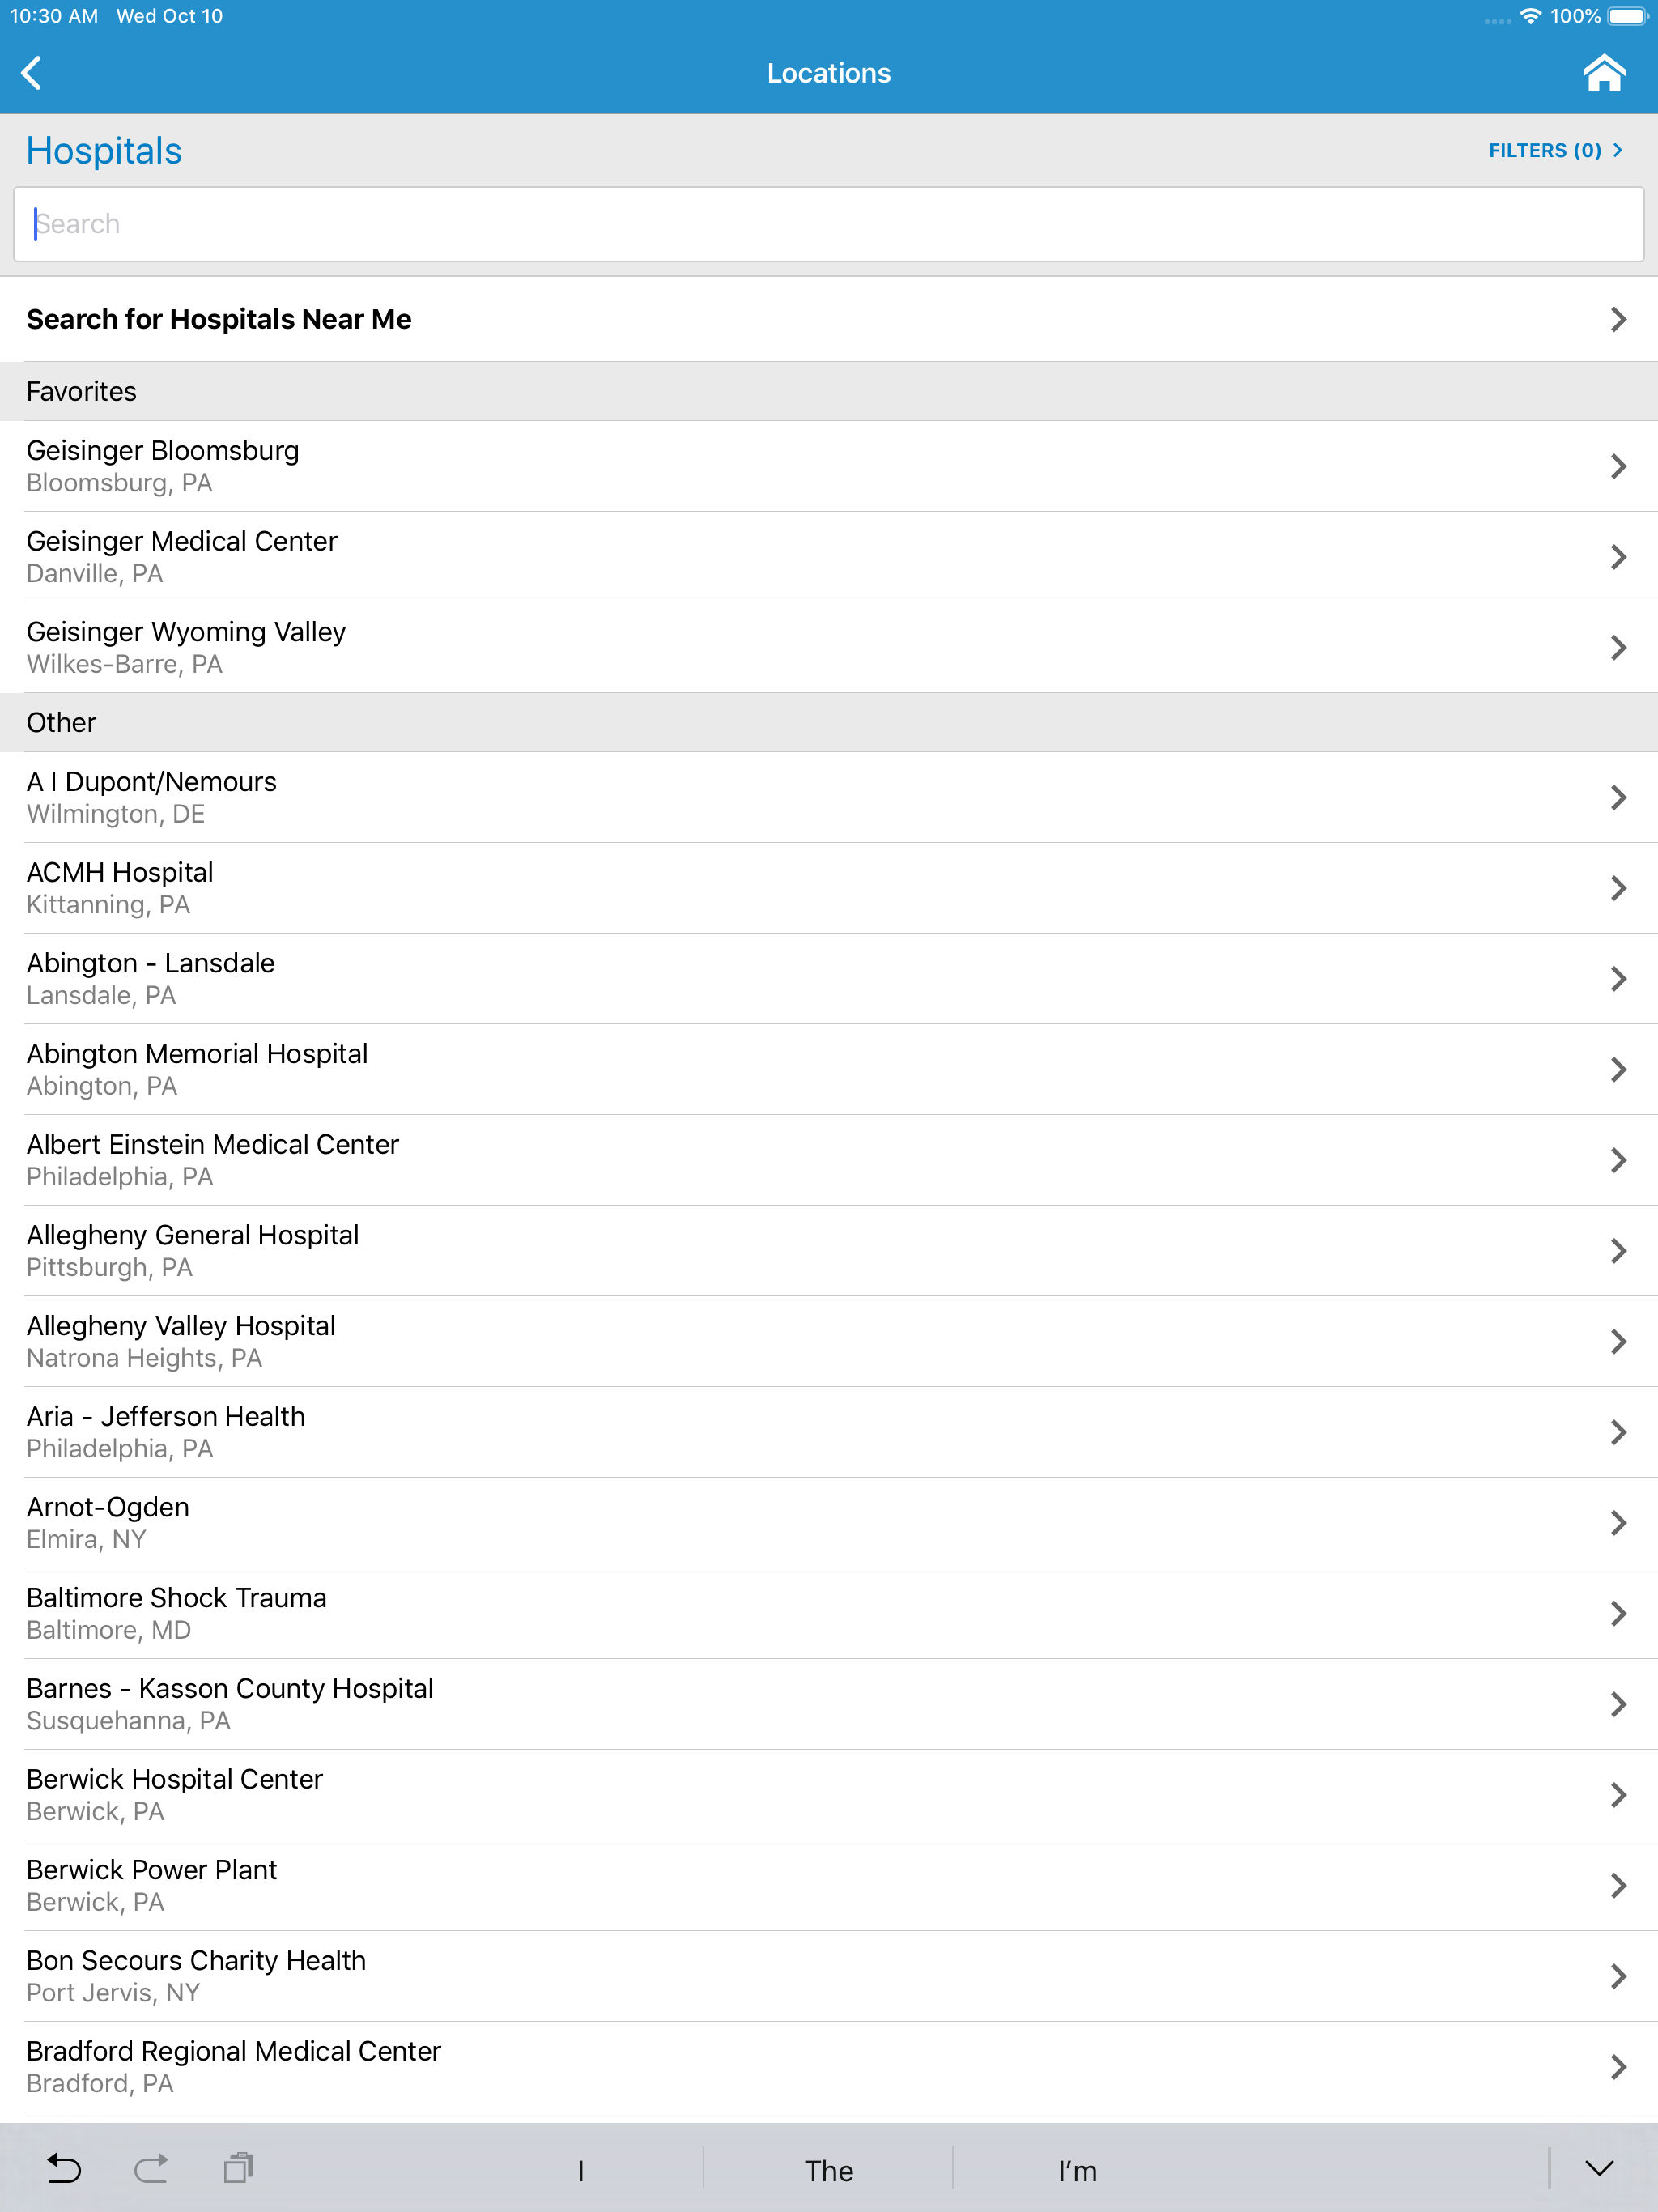Open FILTERS (0) options
Screen dimensions: 1658x2212
[x=1555, y=150]
